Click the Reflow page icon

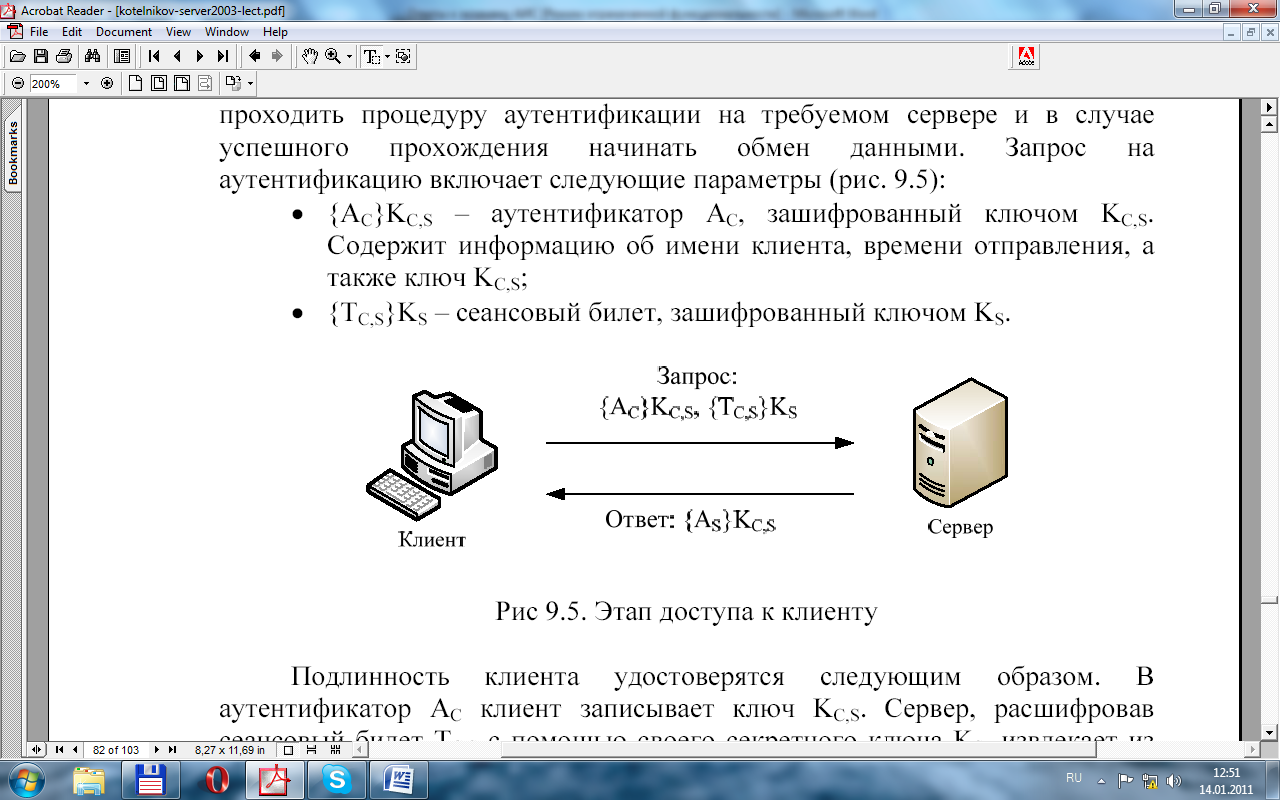click(204, 84)
